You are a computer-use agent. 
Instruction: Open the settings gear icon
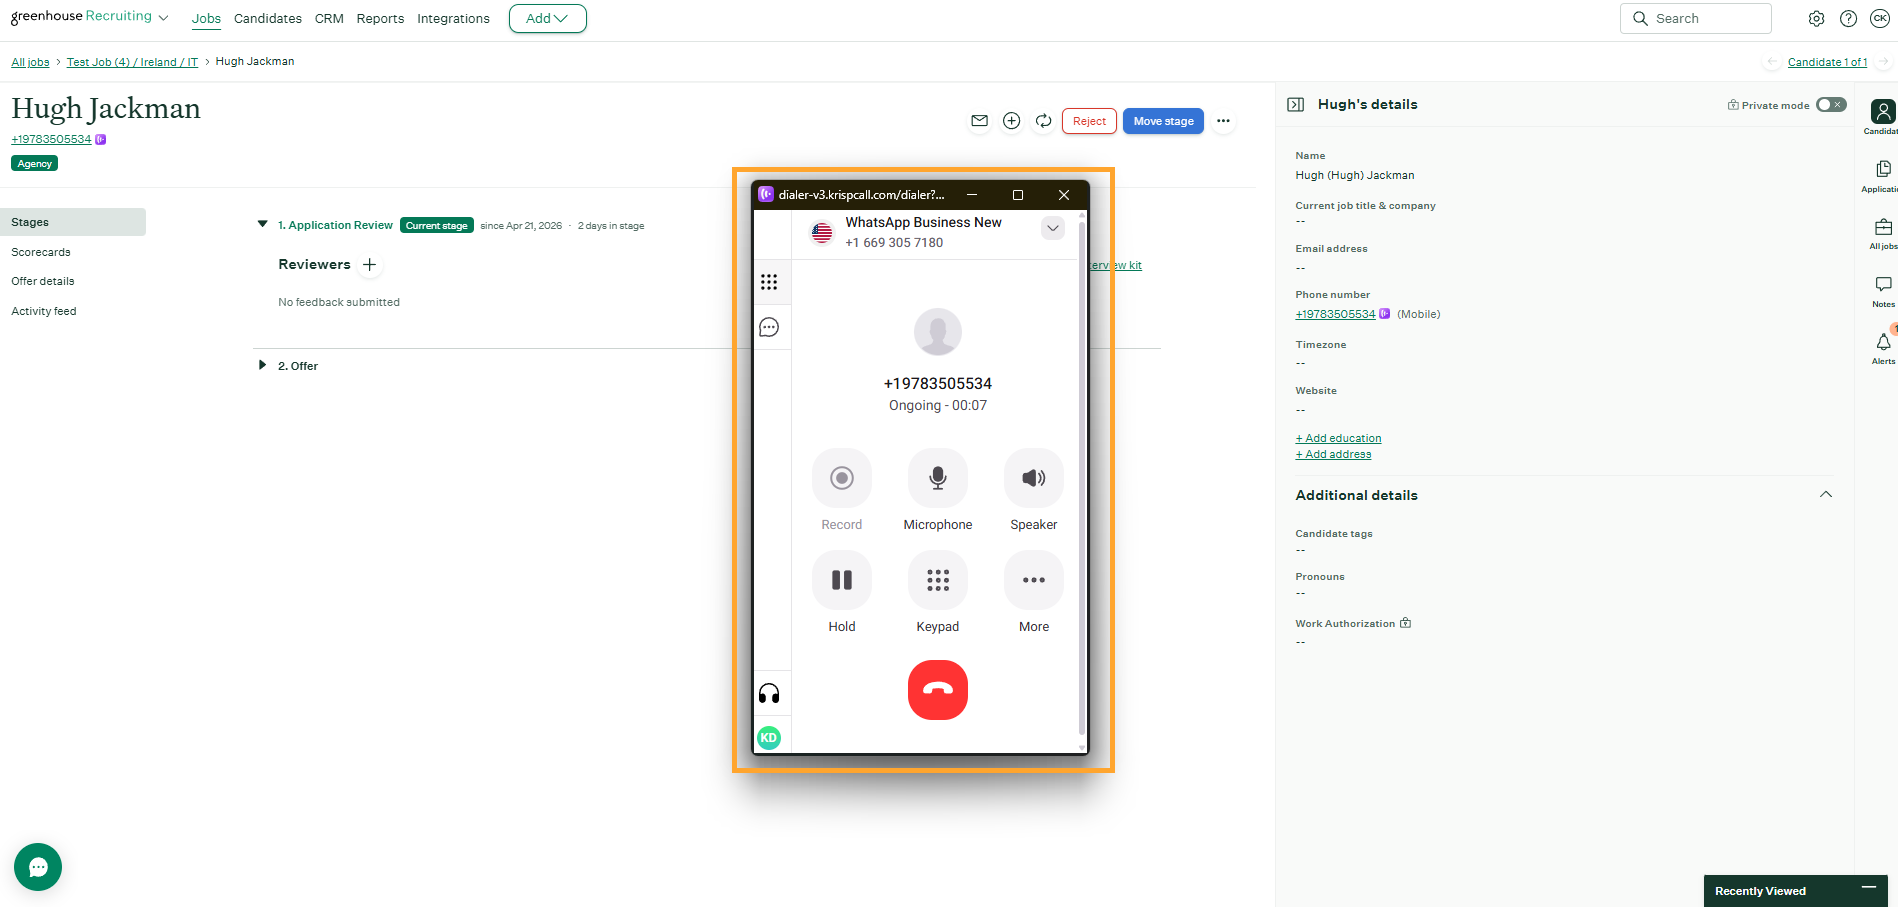[1816, 19]
